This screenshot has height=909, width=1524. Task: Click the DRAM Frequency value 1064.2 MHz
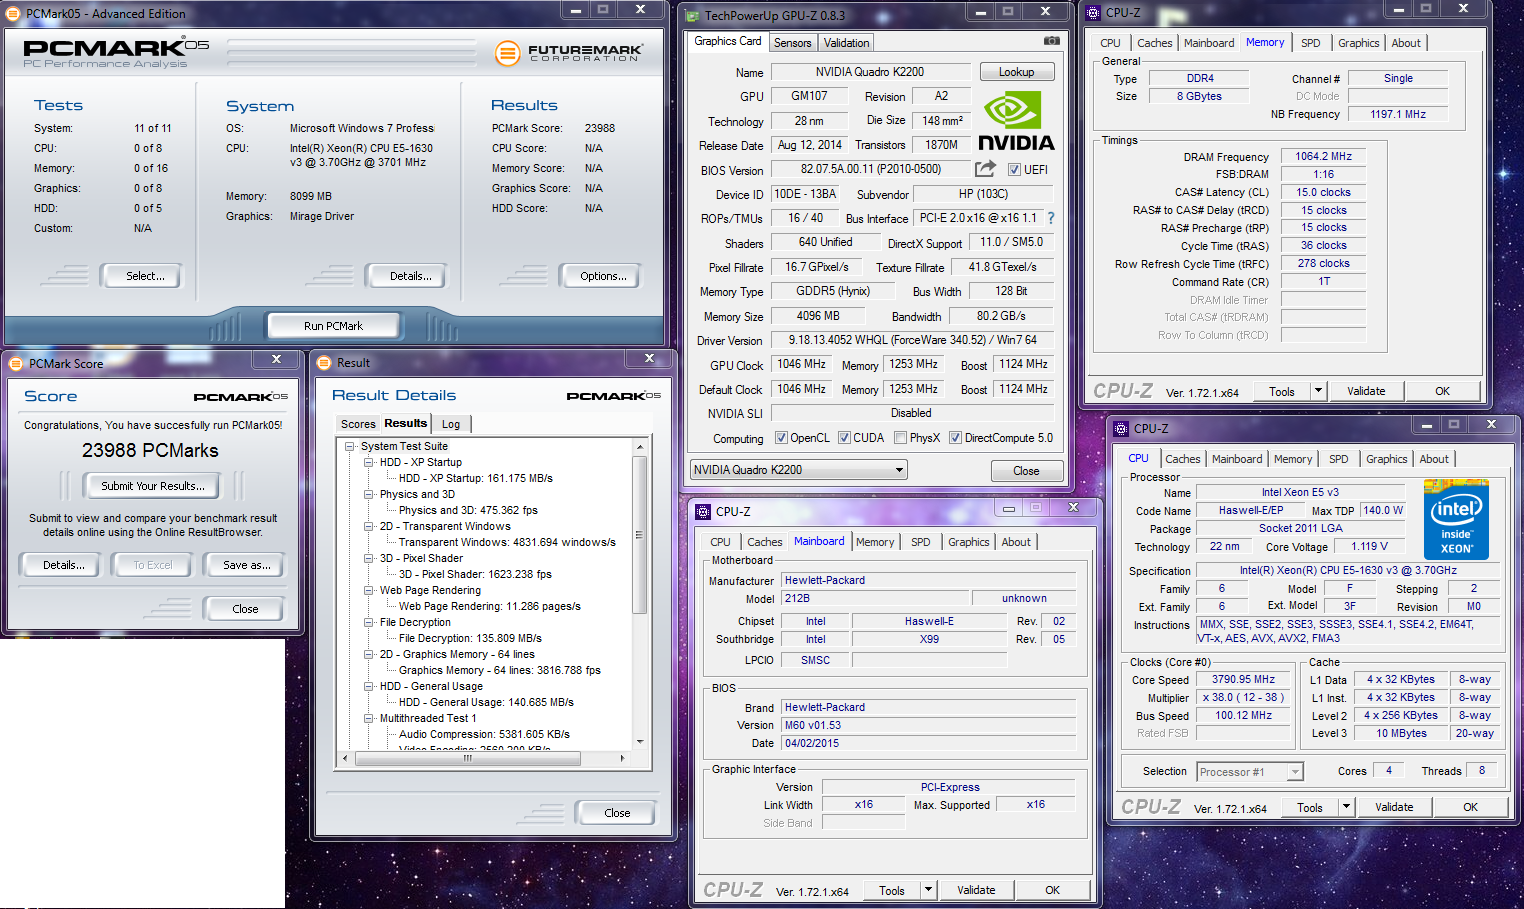coord(1323,156)
